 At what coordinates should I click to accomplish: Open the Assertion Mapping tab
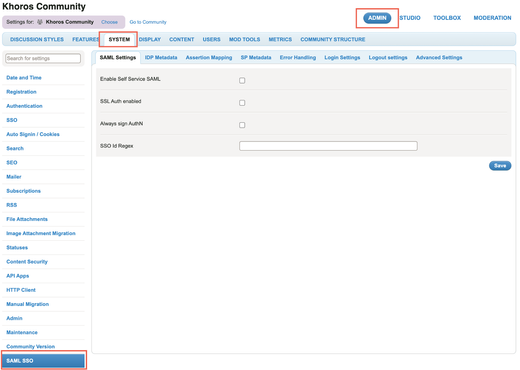coord(209,58)
